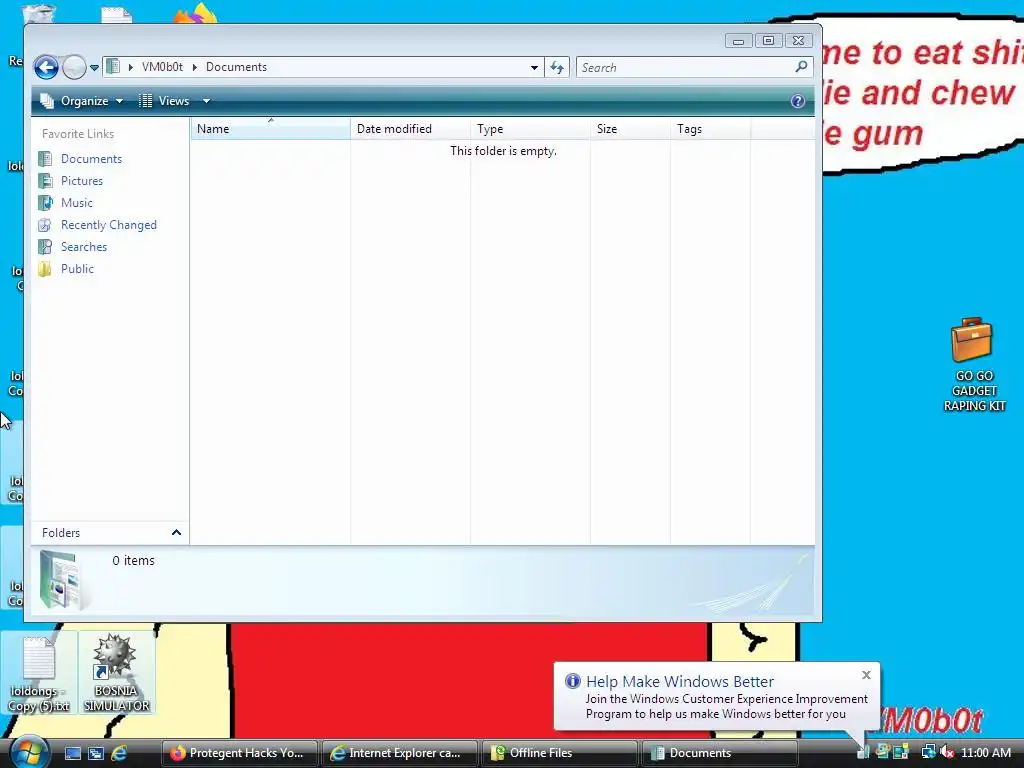
Task: Click the search magnifier icon
Action: [x=801, y=67]
